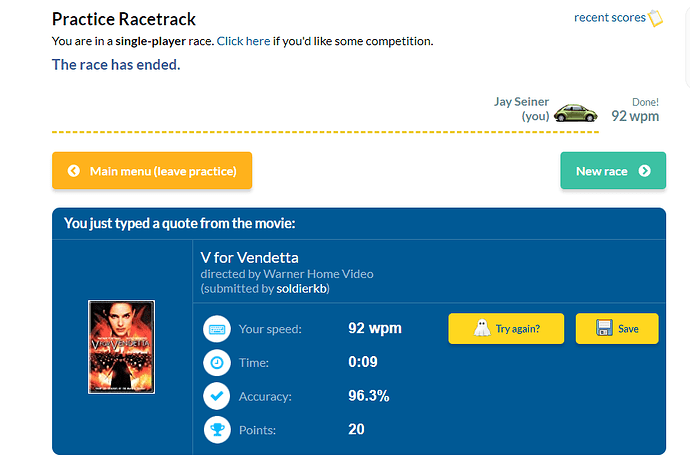Viewport: 690px width, 468px height.
Task: Start a New race
Action: 613,171
